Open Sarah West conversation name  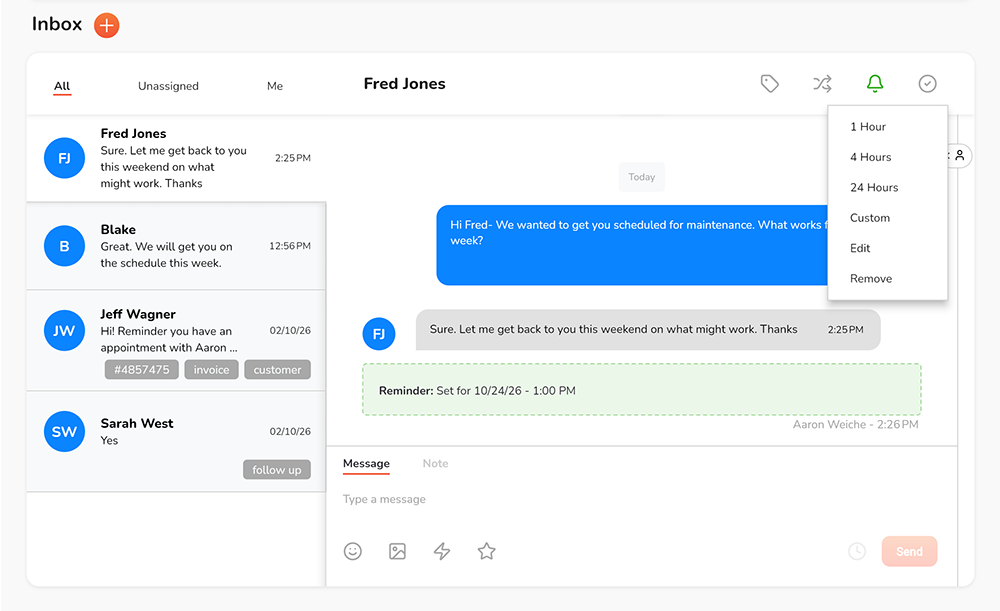coord(137,423)
